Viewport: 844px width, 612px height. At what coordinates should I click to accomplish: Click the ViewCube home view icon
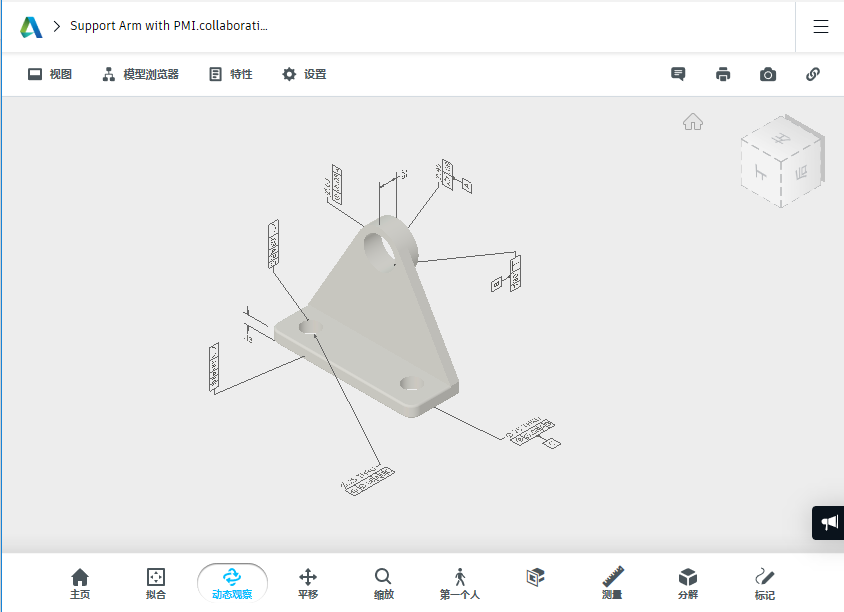[x=693, y=122]
